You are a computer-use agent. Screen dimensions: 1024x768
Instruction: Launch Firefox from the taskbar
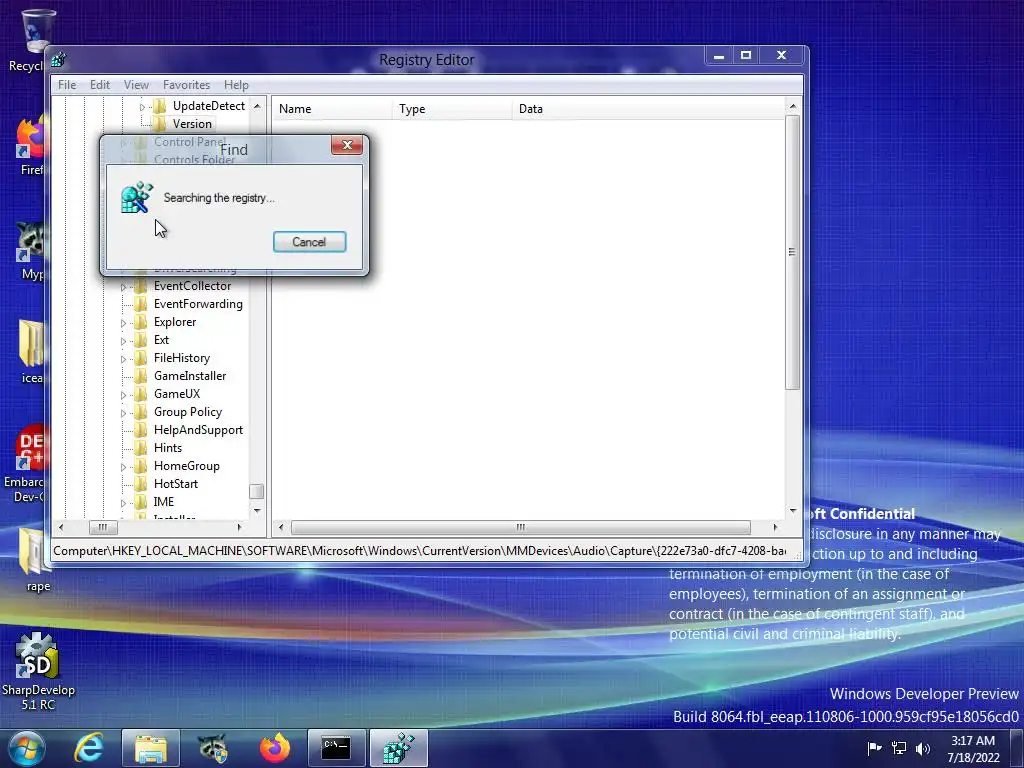pyautogui.click(x=275, y=748)
